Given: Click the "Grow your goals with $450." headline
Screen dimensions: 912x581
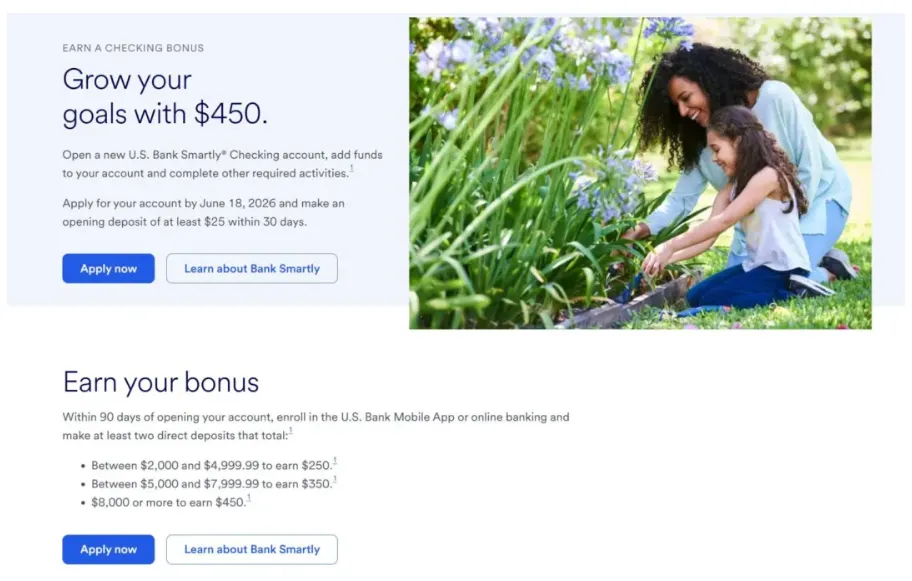Looking at the screenshot, I should pos(165,96).
